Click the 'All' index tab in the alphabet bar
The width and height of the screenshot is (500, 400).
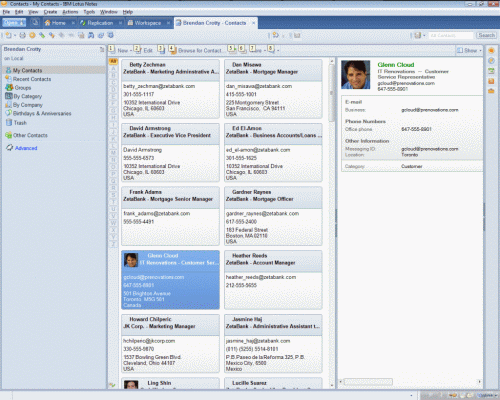pyautogui.click(x=113, y=61)
